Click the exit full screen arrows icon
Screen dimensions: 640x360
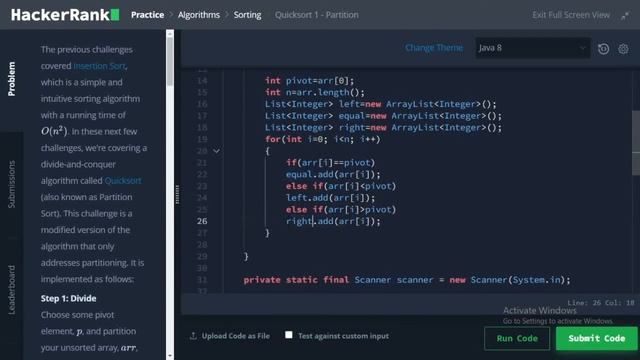pos(625,16)
